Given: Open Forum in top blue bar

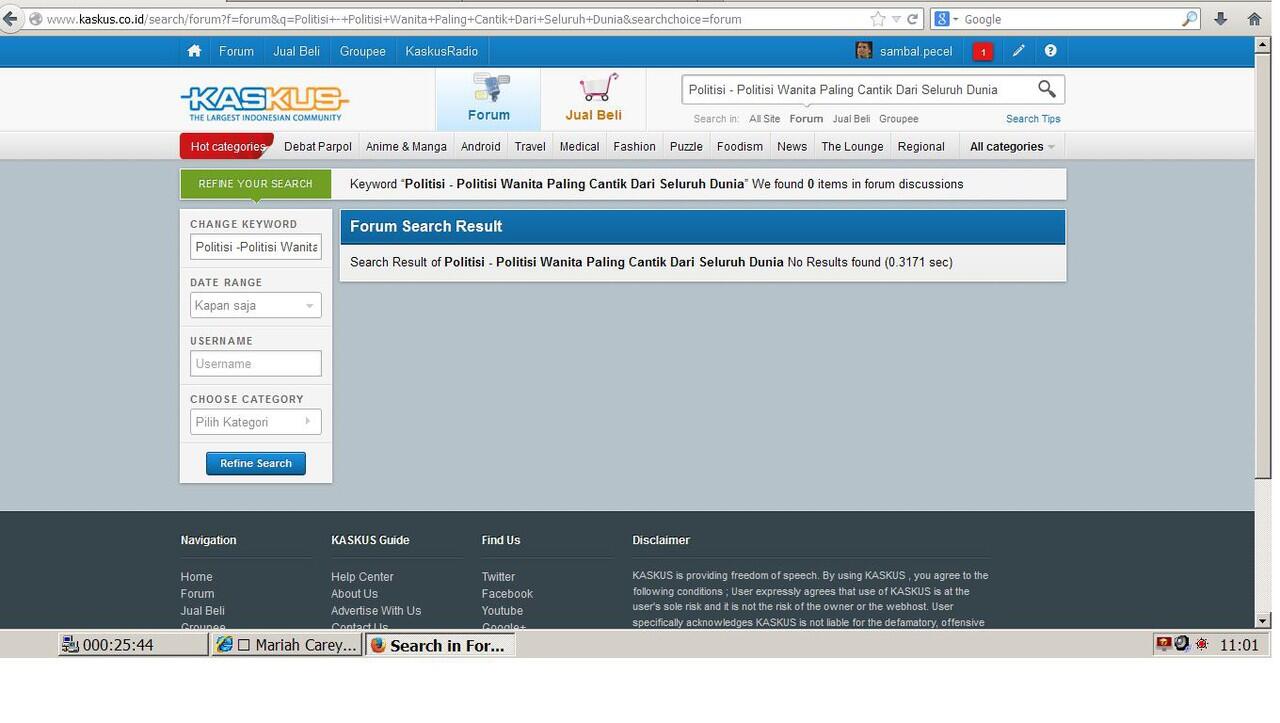Looking at the screenshot, I should pos(236,51).
